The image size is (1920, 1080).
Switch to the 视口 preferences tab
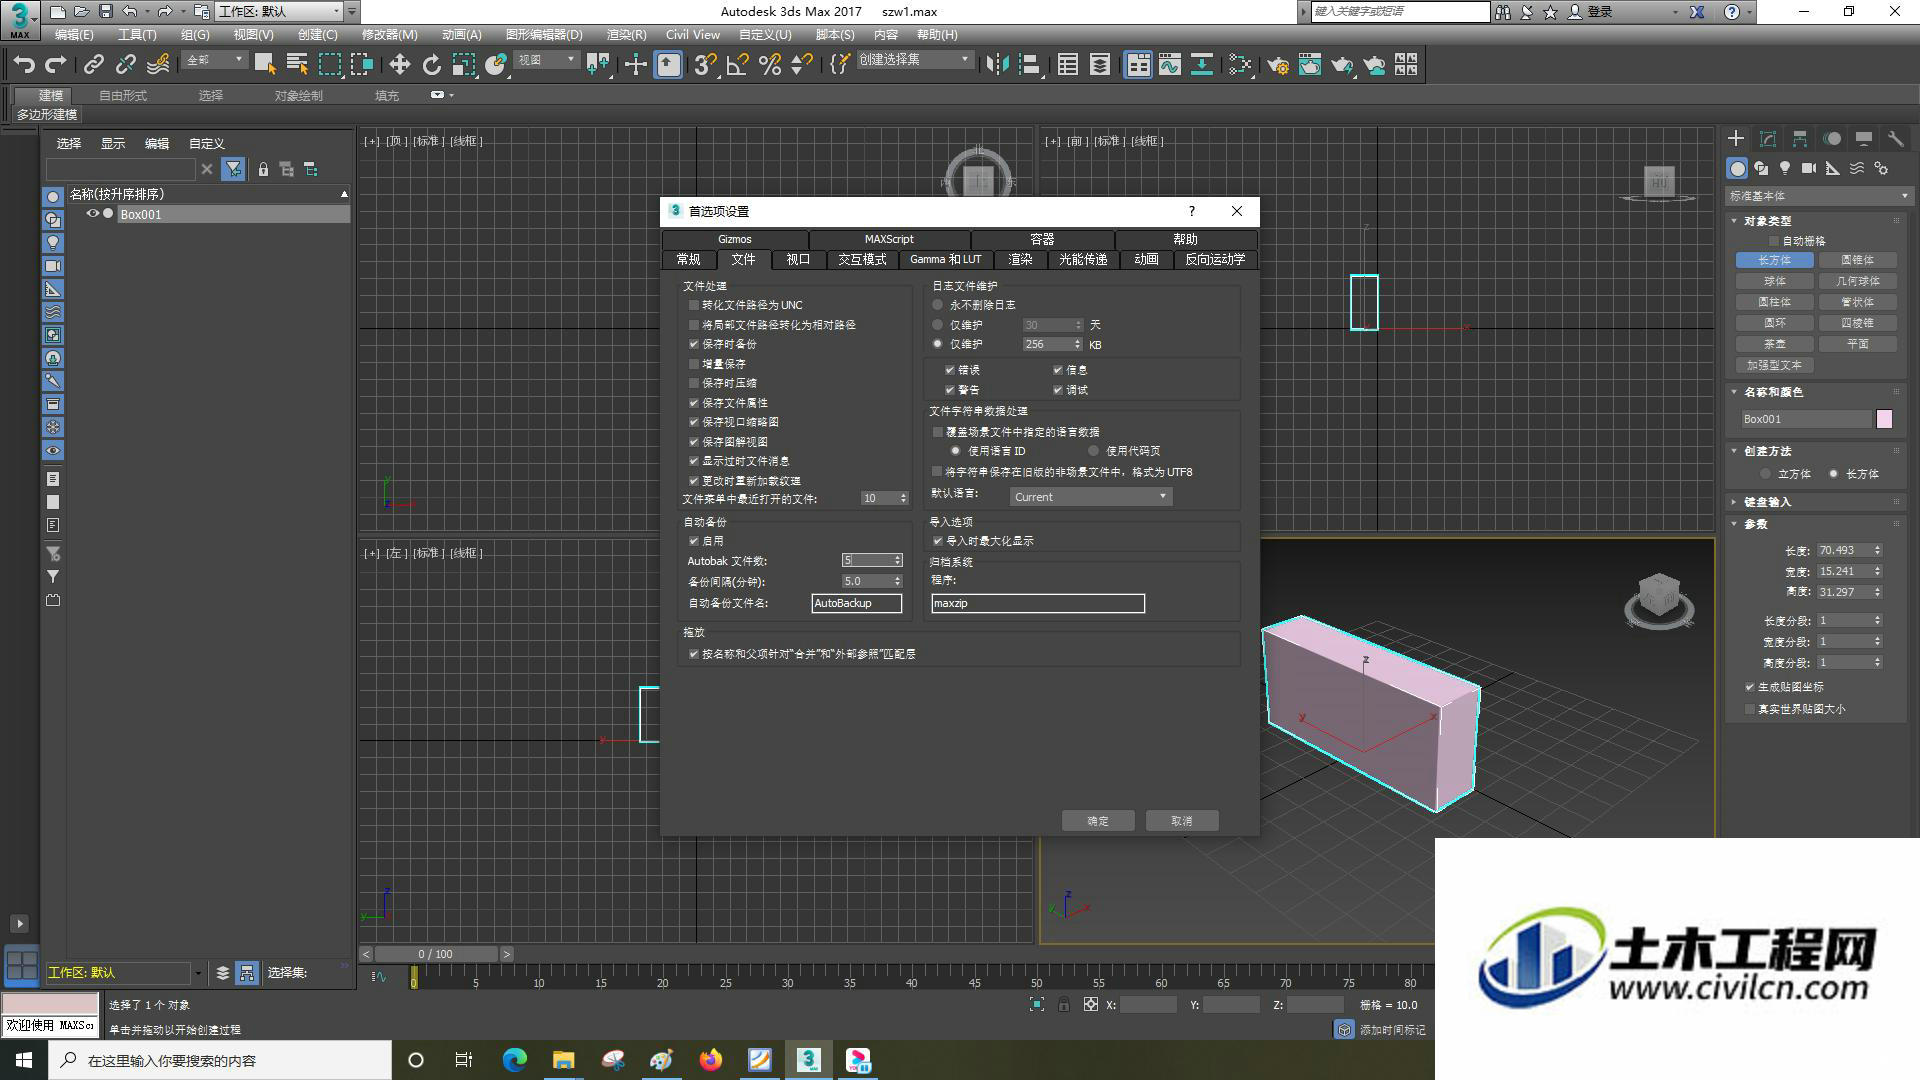pyautogui.click(x=798, y=259)
